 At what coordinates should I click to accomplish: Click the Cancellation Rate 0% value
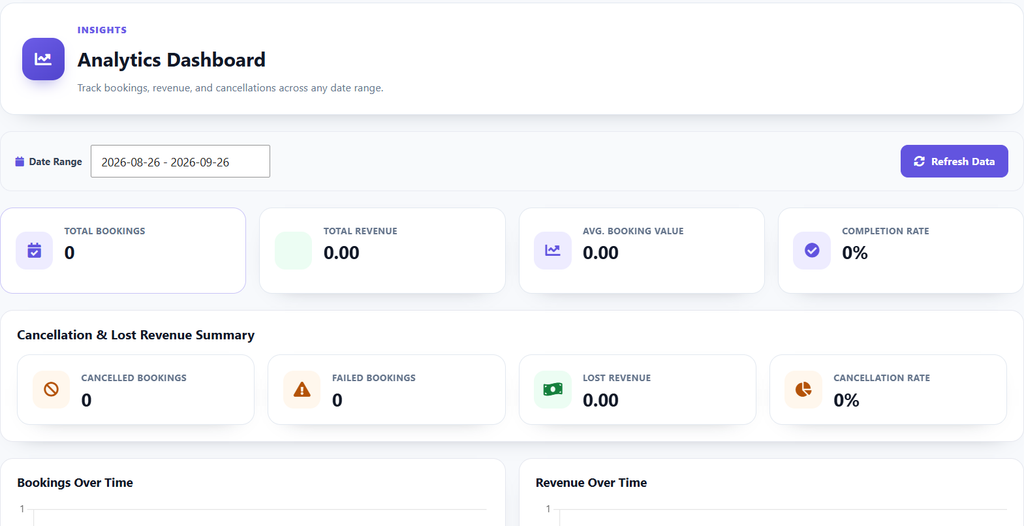(846, 400)
